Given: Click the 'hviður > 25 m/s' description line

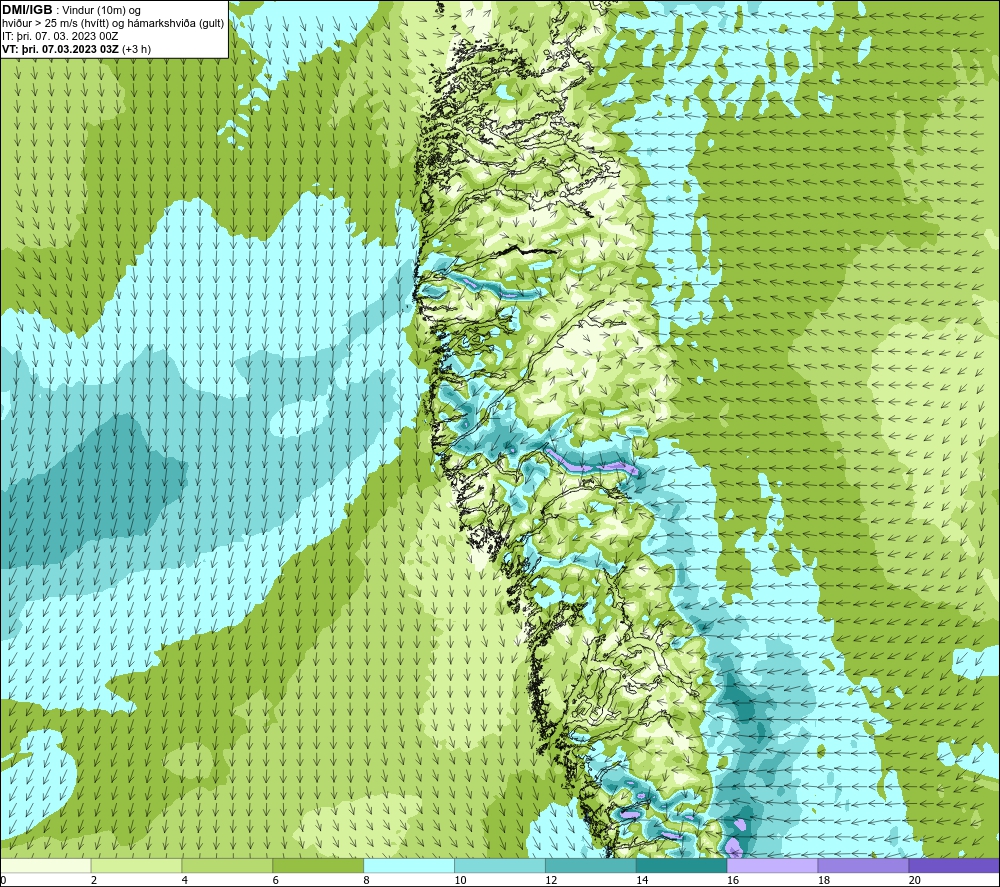Looking at the screenshot, I should click(x=113, y=24).
